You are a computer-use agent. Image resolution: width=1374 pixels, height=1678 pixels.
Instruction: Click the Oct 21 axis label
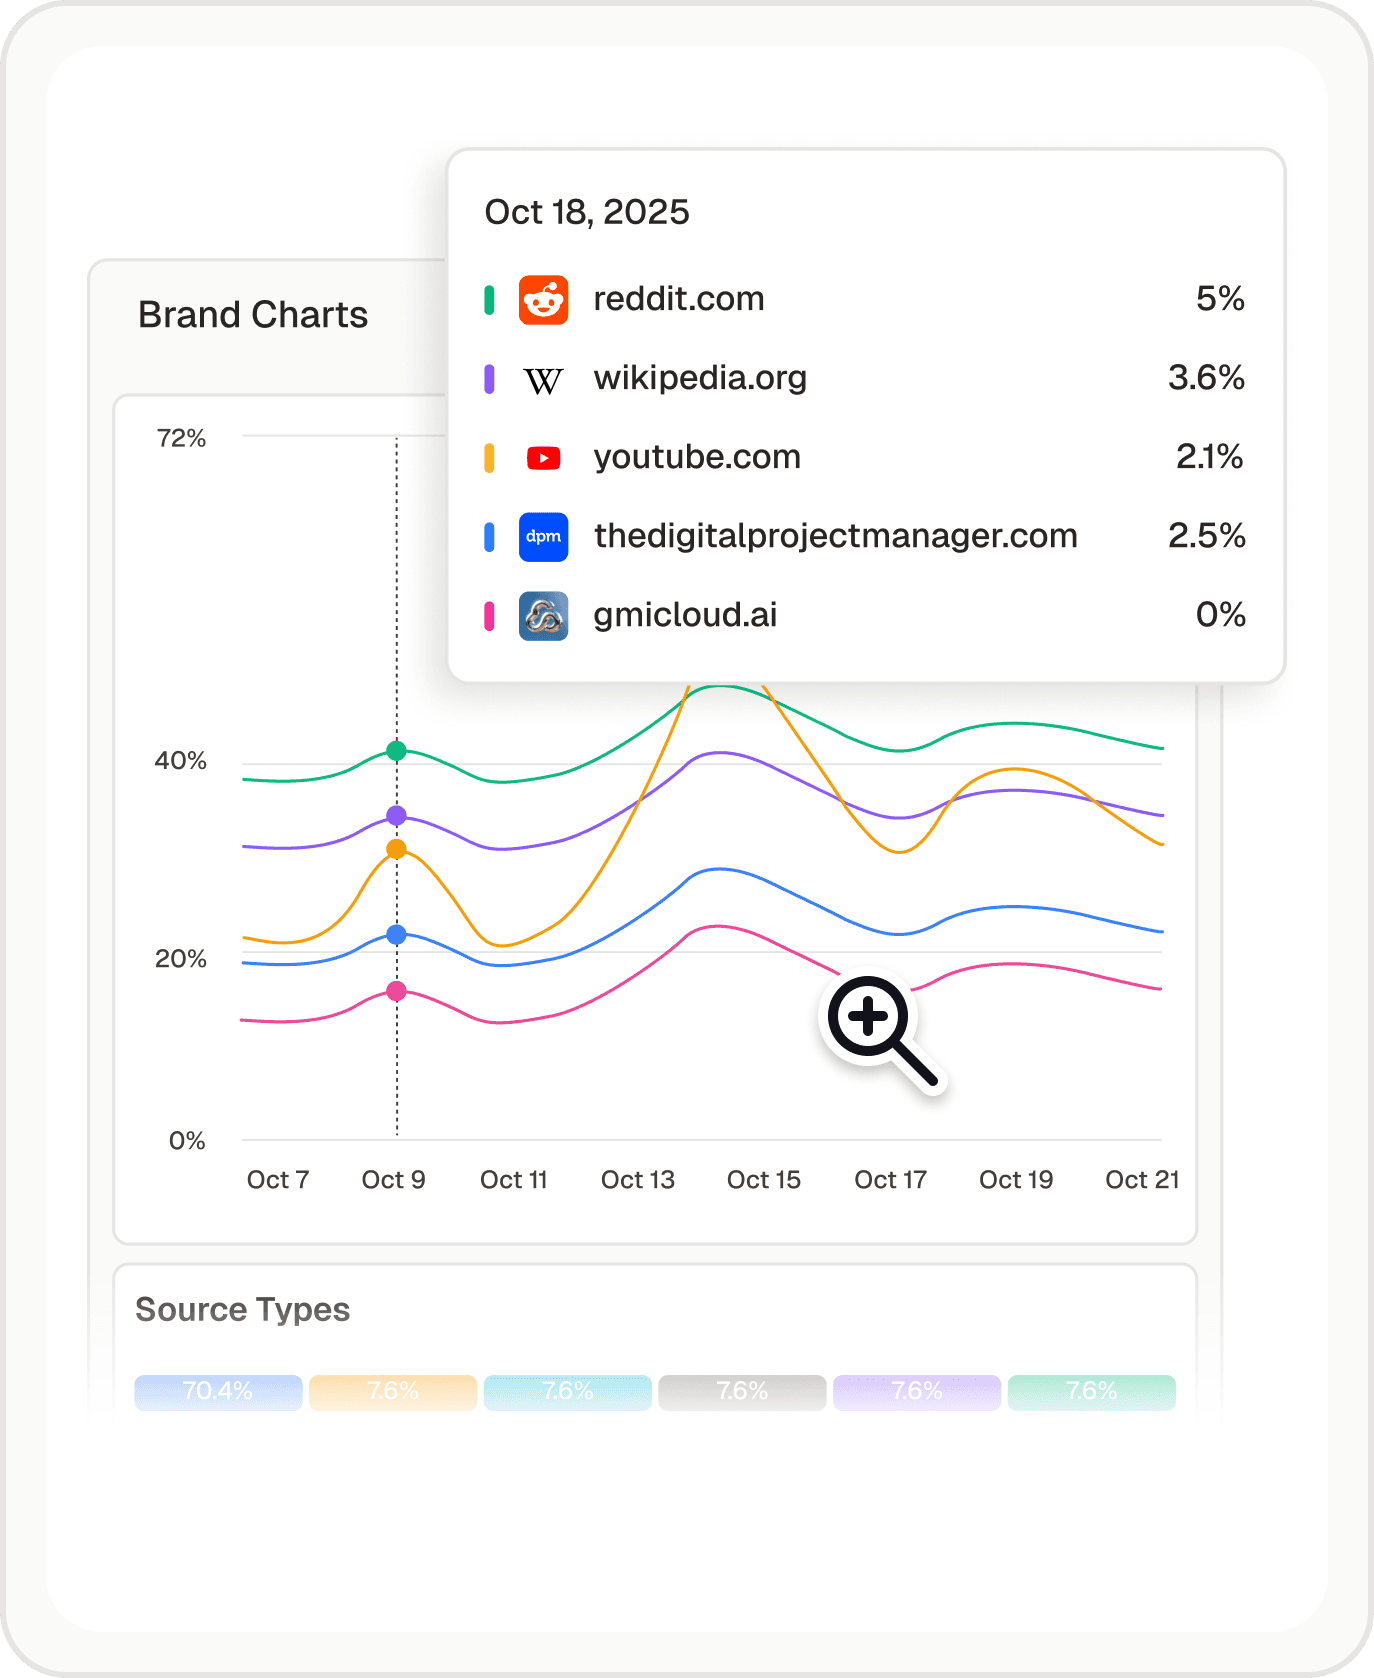tap(1141, 1180)
